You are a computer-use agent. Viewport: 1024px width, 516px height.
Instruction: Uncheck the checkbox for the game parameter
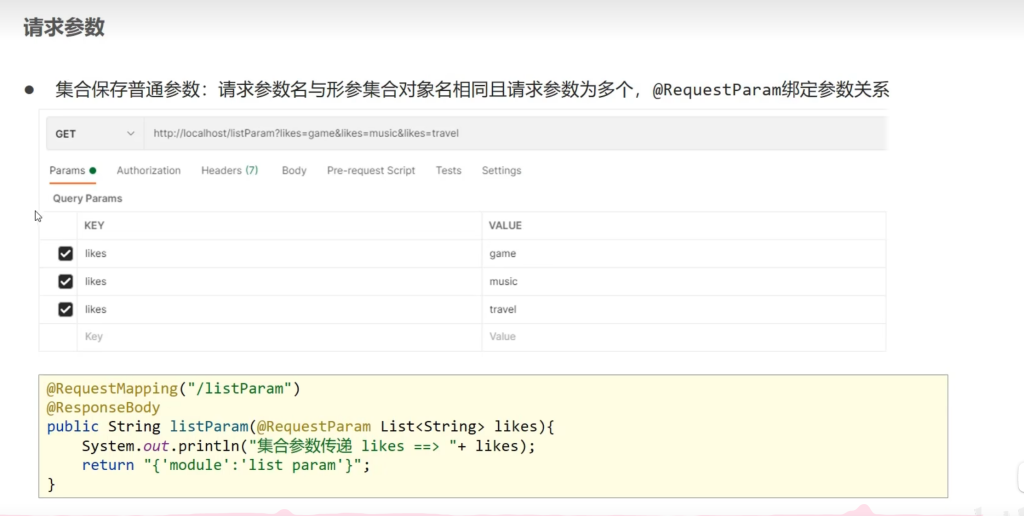tap(66, 254)
